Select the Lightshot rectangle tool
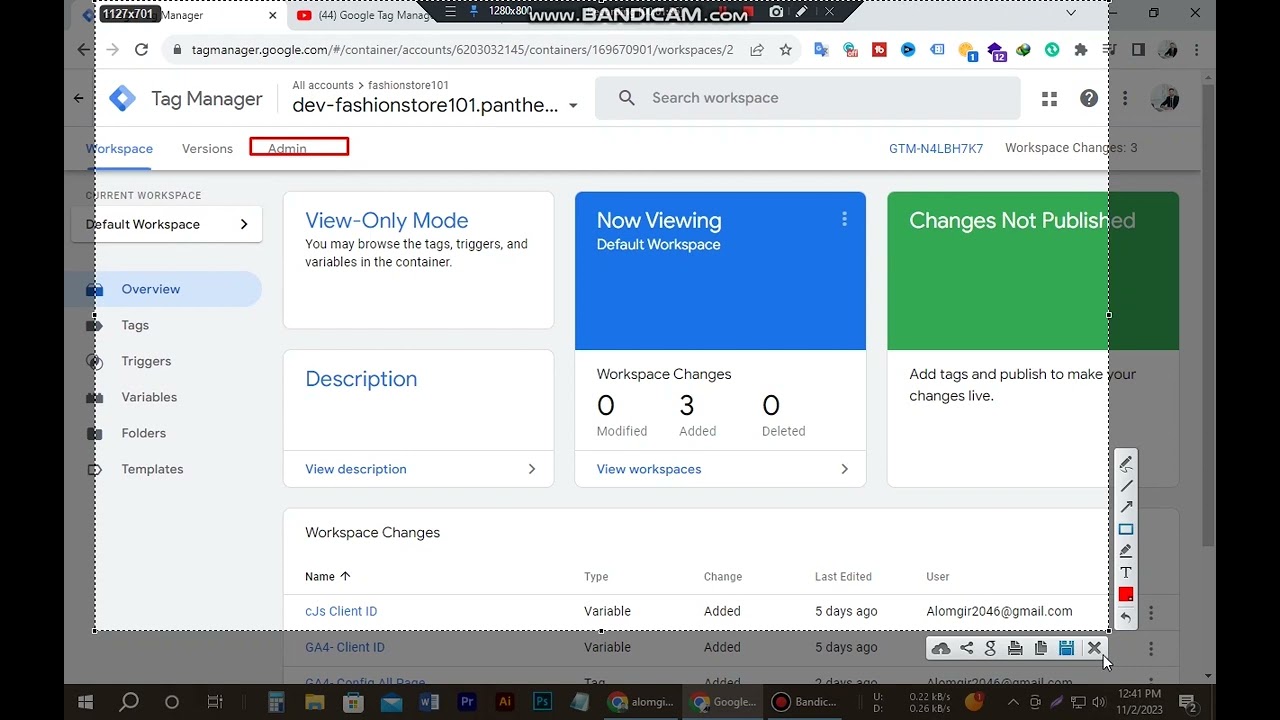 pyautogui.click(x=1126, y=529)
